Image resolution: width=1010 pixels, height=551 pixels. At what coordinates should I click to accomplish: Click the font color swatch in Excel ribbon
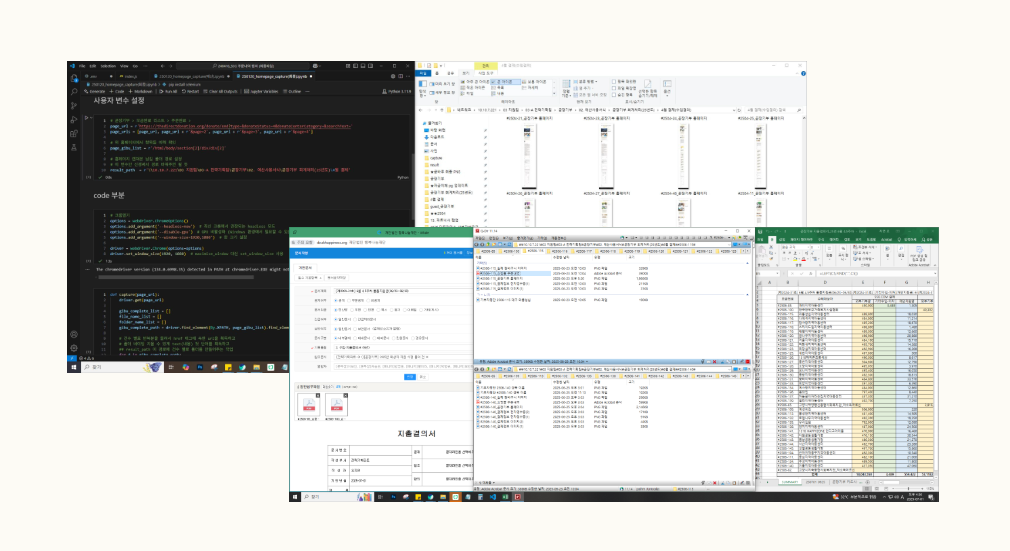[x=804, y=259]
